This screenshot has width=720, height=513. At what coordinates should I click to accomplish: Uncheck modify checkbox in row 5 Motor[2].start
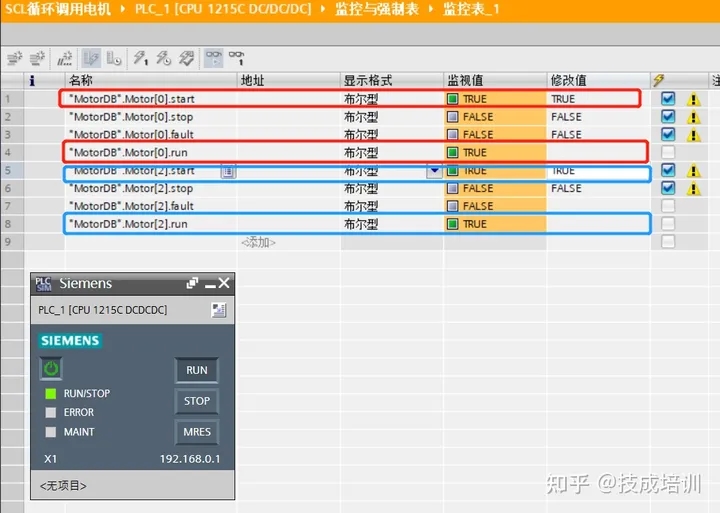[668, 170]
